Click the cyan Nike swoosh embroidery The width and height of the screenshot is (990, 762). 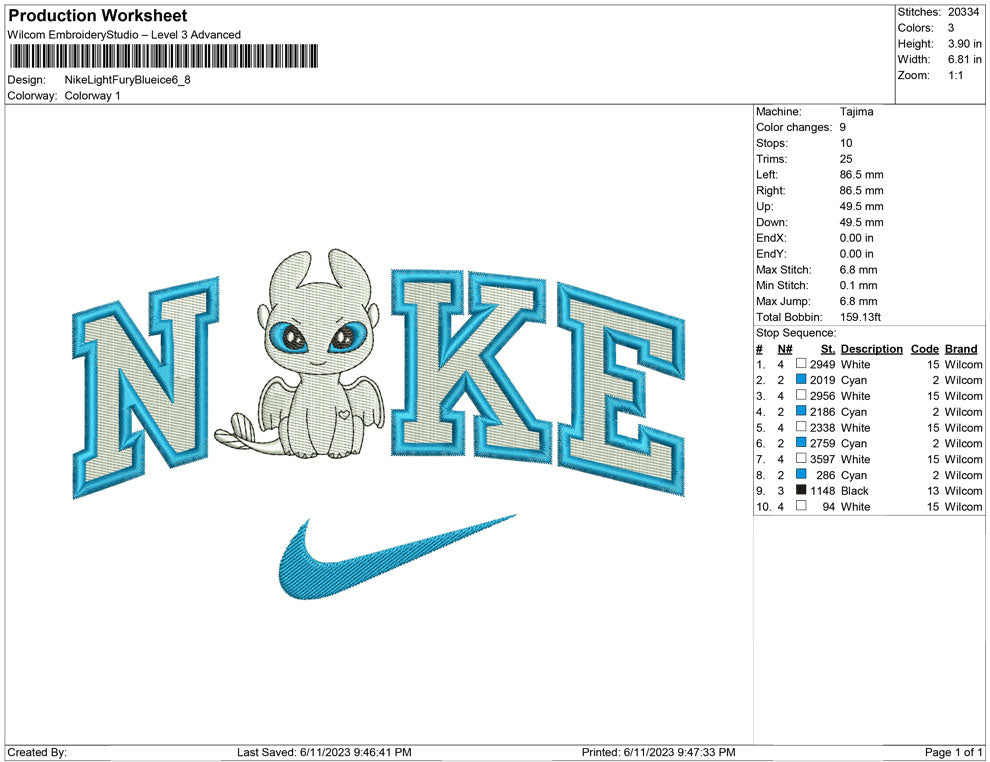[x=397, y=557]
